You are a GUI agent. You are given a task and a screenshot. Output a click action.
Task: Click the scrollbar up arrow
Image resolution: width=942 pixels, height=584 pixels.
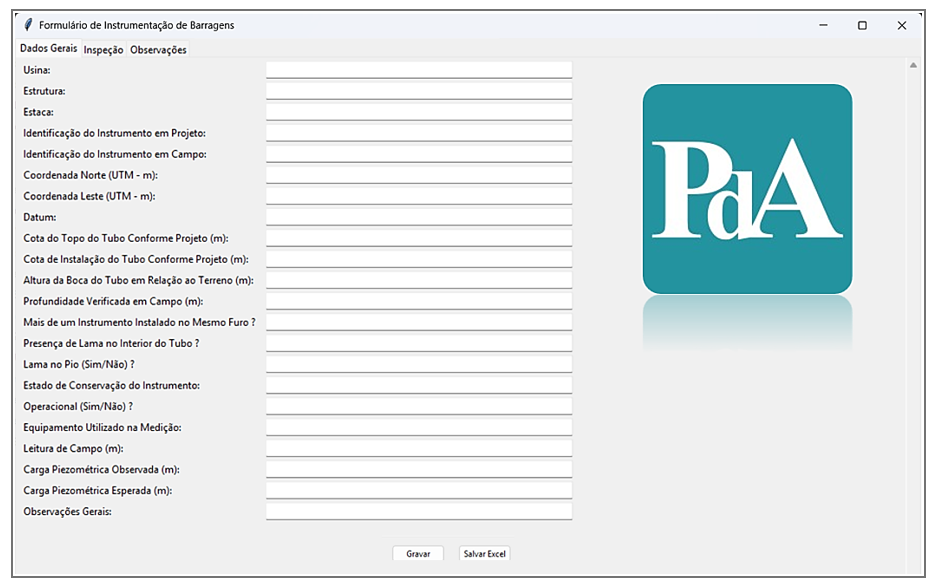(913, 65)
